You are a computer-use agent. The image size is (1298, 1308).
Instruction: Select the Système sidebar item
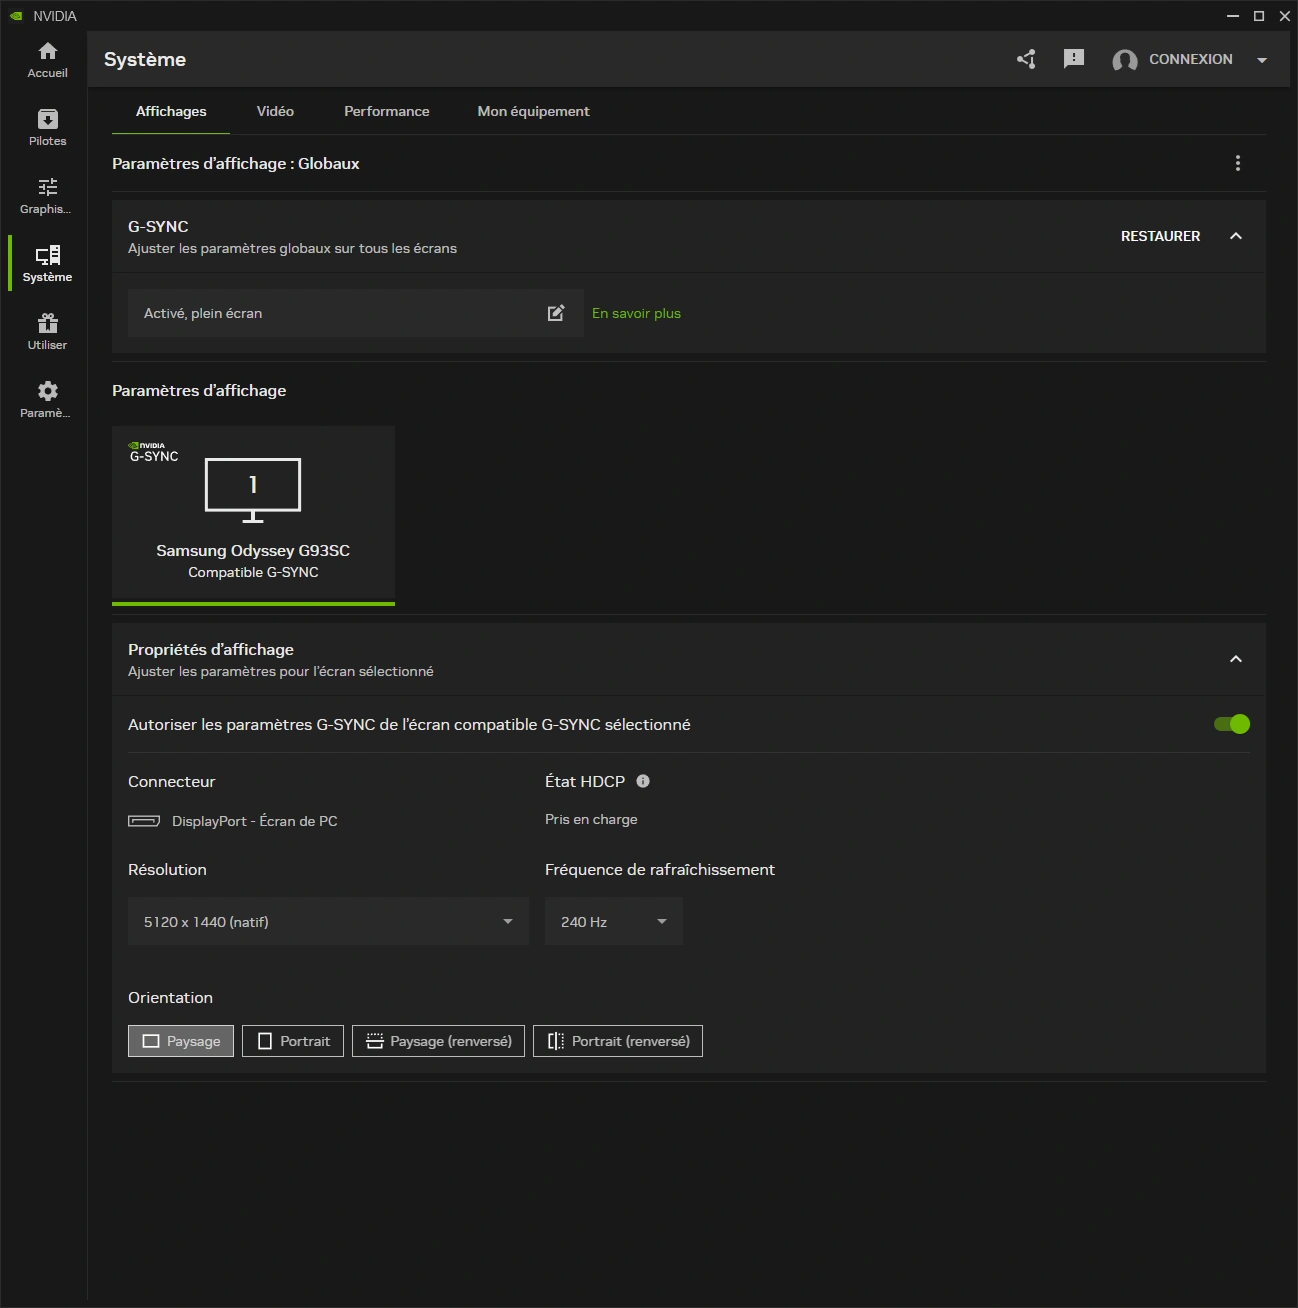pos(47,264)
